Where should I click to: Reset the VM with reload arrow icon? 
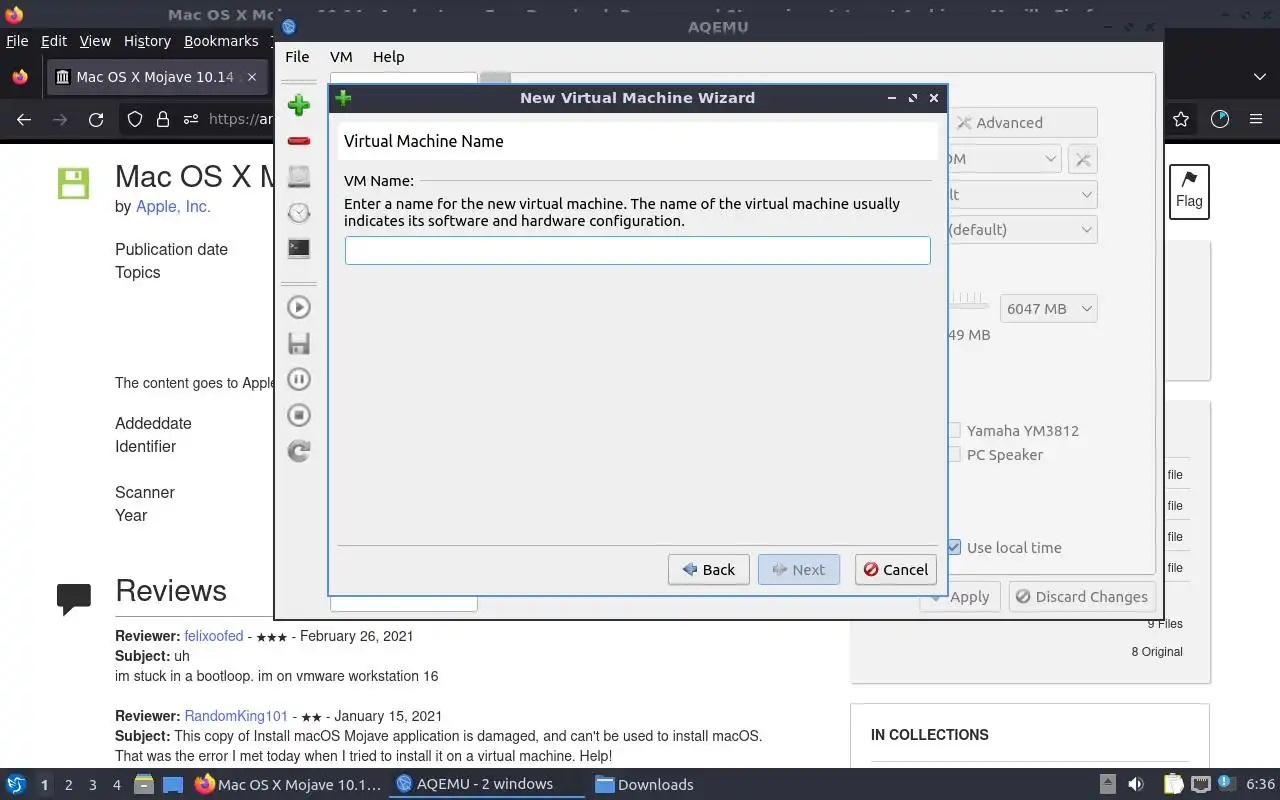[x=298, y=451]
